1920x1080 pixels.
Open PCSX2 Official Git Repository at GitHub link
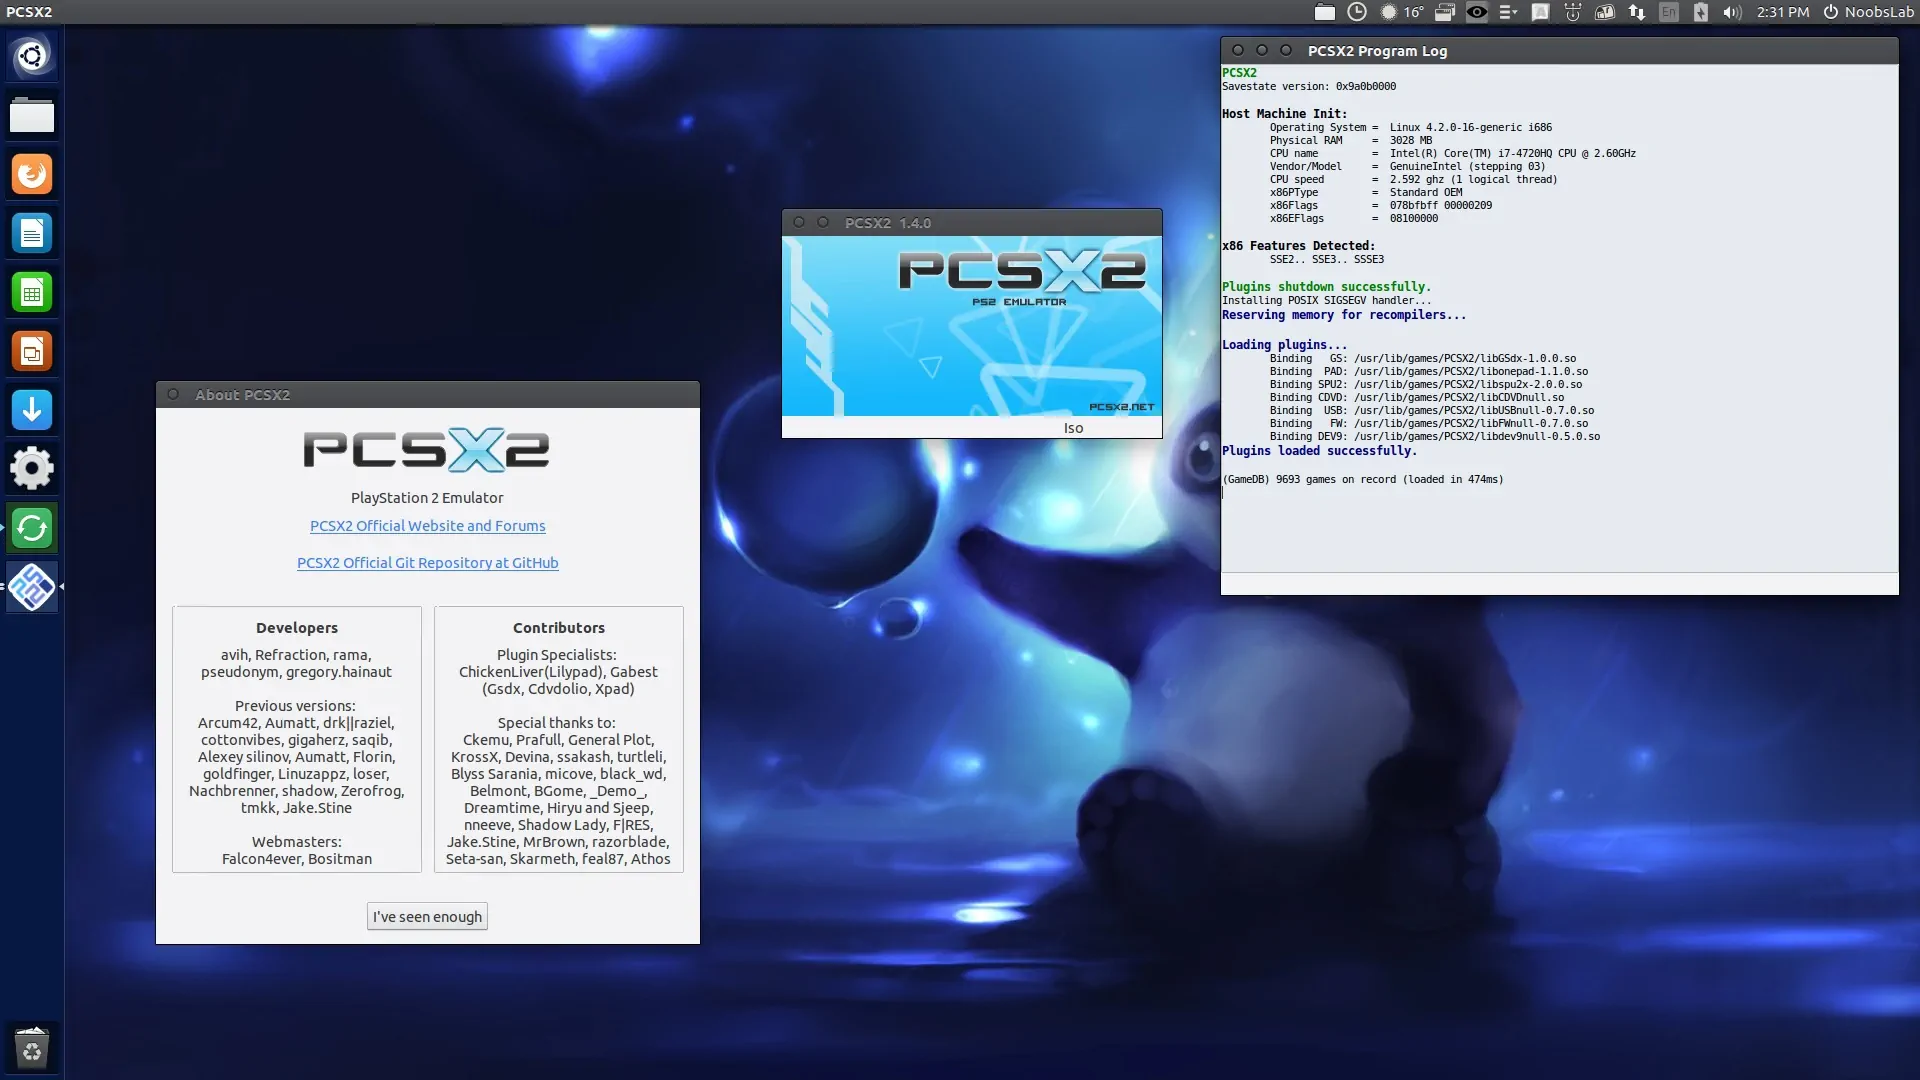427,563
